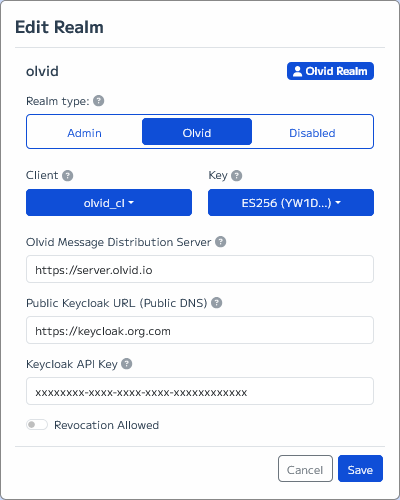Click help icon beside Key label
Viewport: 400px width, 500px height.
(x=237, y=175)
